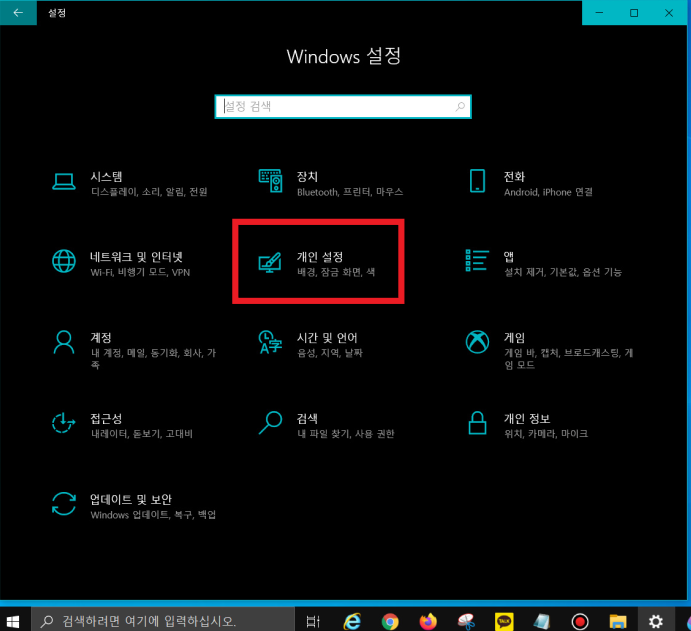The image size is (691, 631).
Task: Open KakaoTalk from taskbar
Action: point(504,622)
